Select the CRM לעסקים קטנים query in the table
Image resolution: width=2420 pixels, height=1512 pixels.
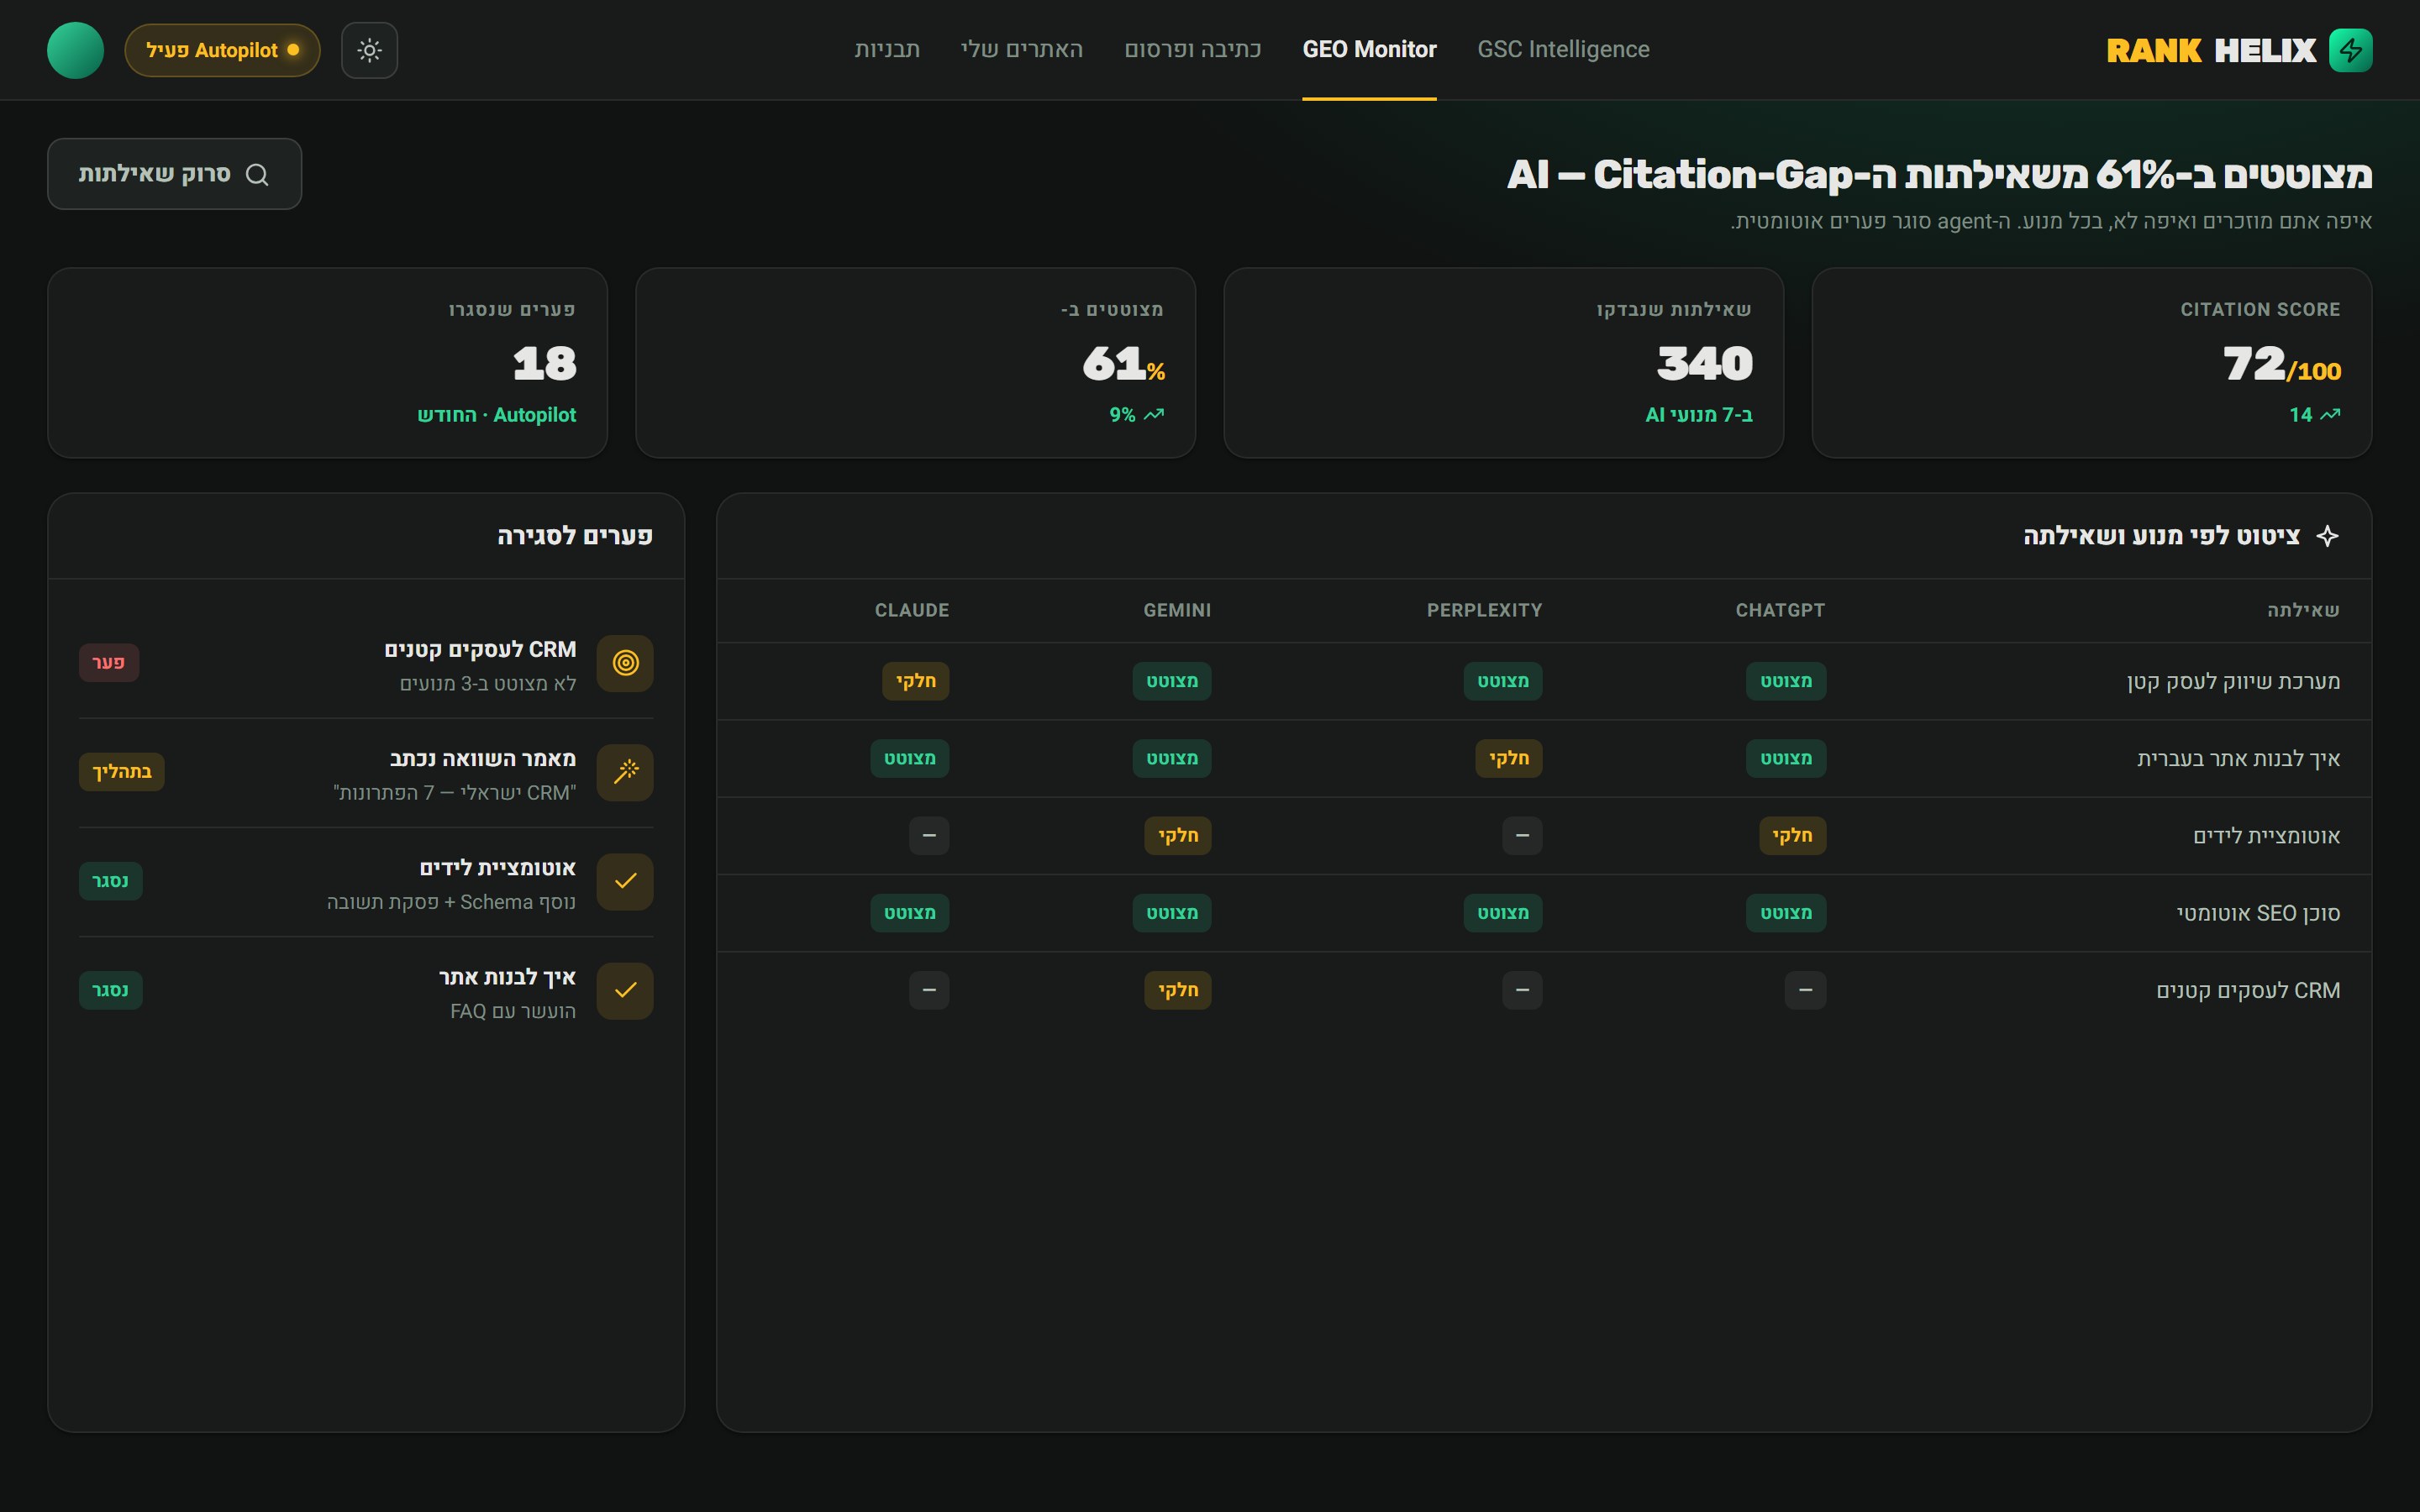pyautogui.click(x=2248, y=990)
